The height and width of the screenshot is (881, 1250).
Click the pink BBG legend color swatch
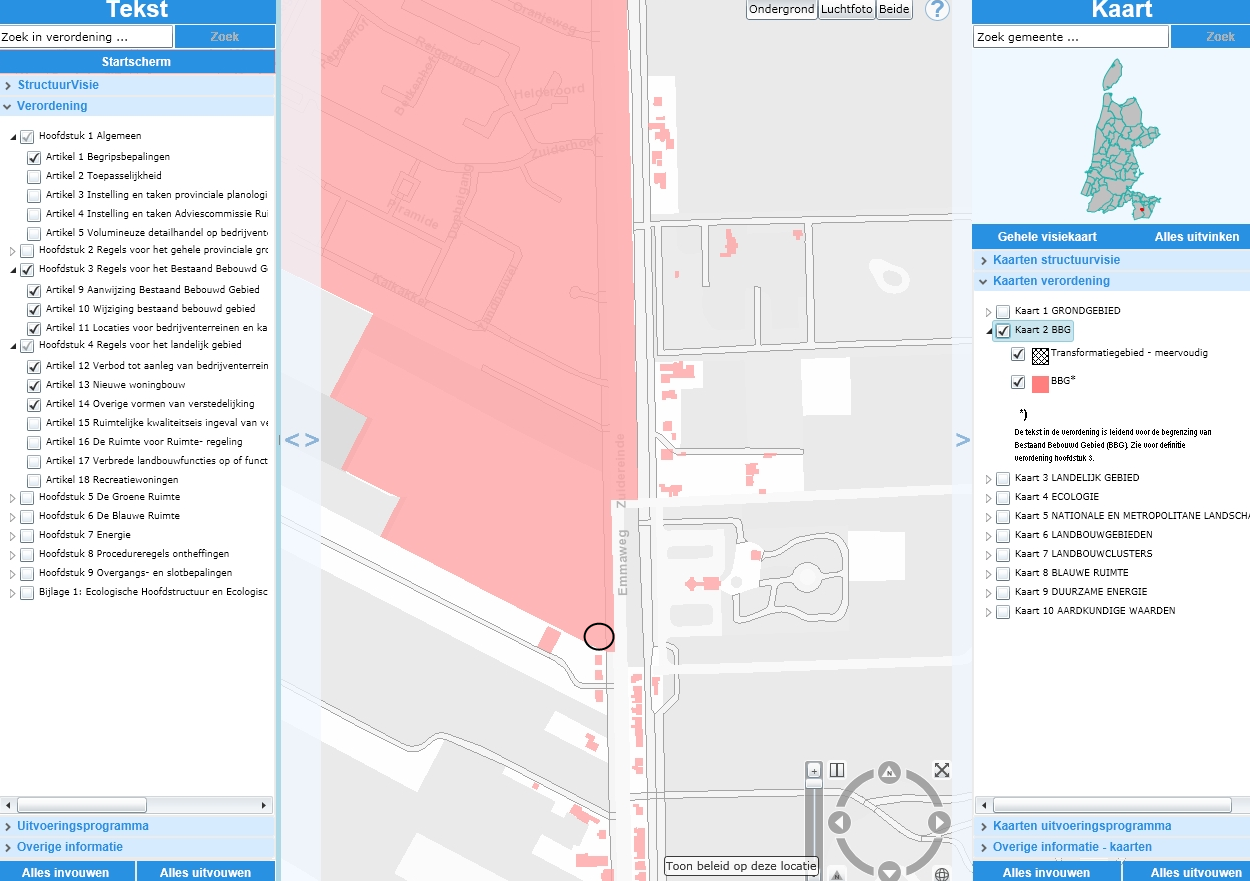tap(1040, 383)
